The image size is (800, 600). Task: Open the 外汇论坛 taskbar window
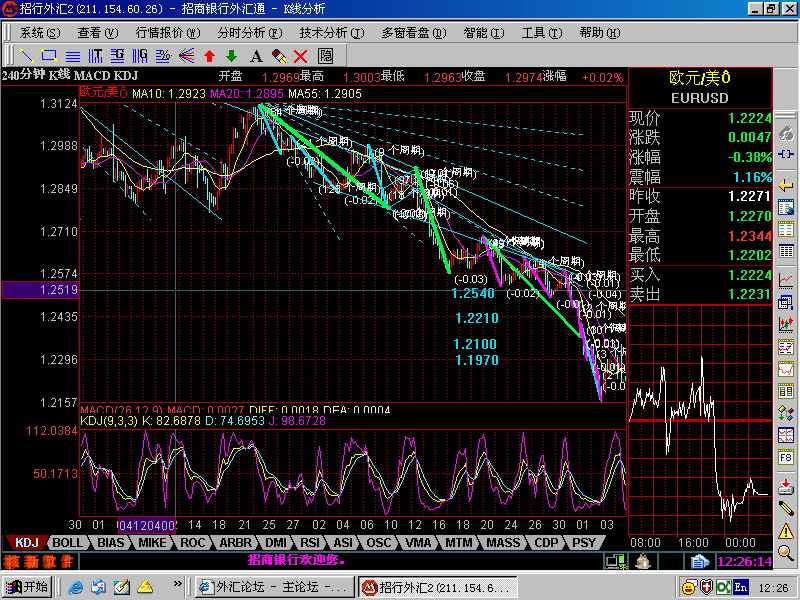coord(274,587)
